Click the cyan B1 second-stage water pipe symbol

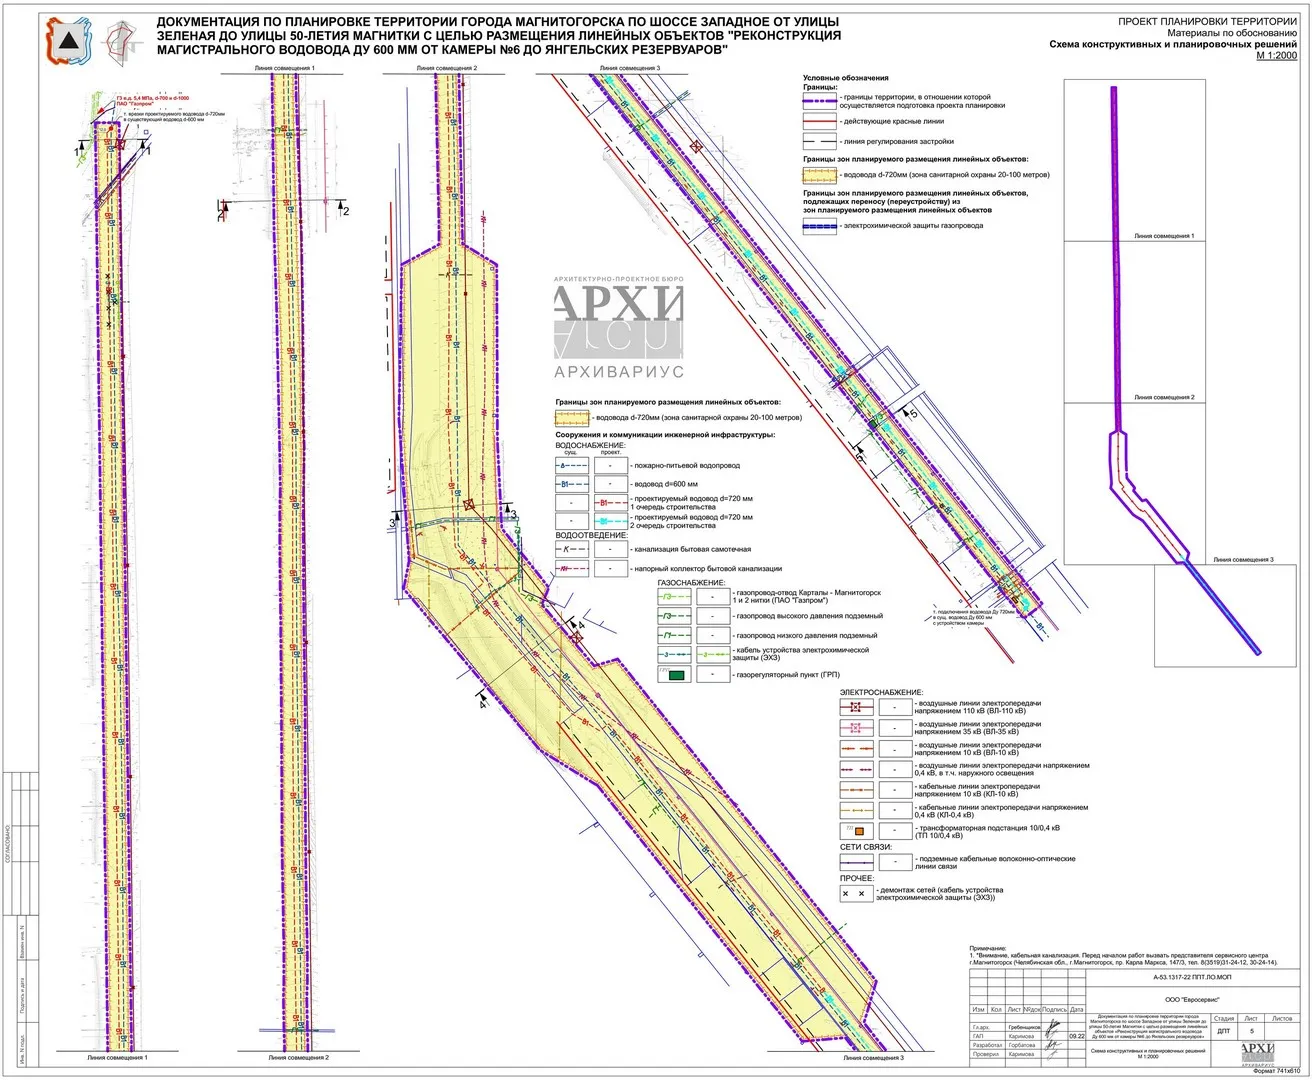pyautogui.click(x=609, y=521)
